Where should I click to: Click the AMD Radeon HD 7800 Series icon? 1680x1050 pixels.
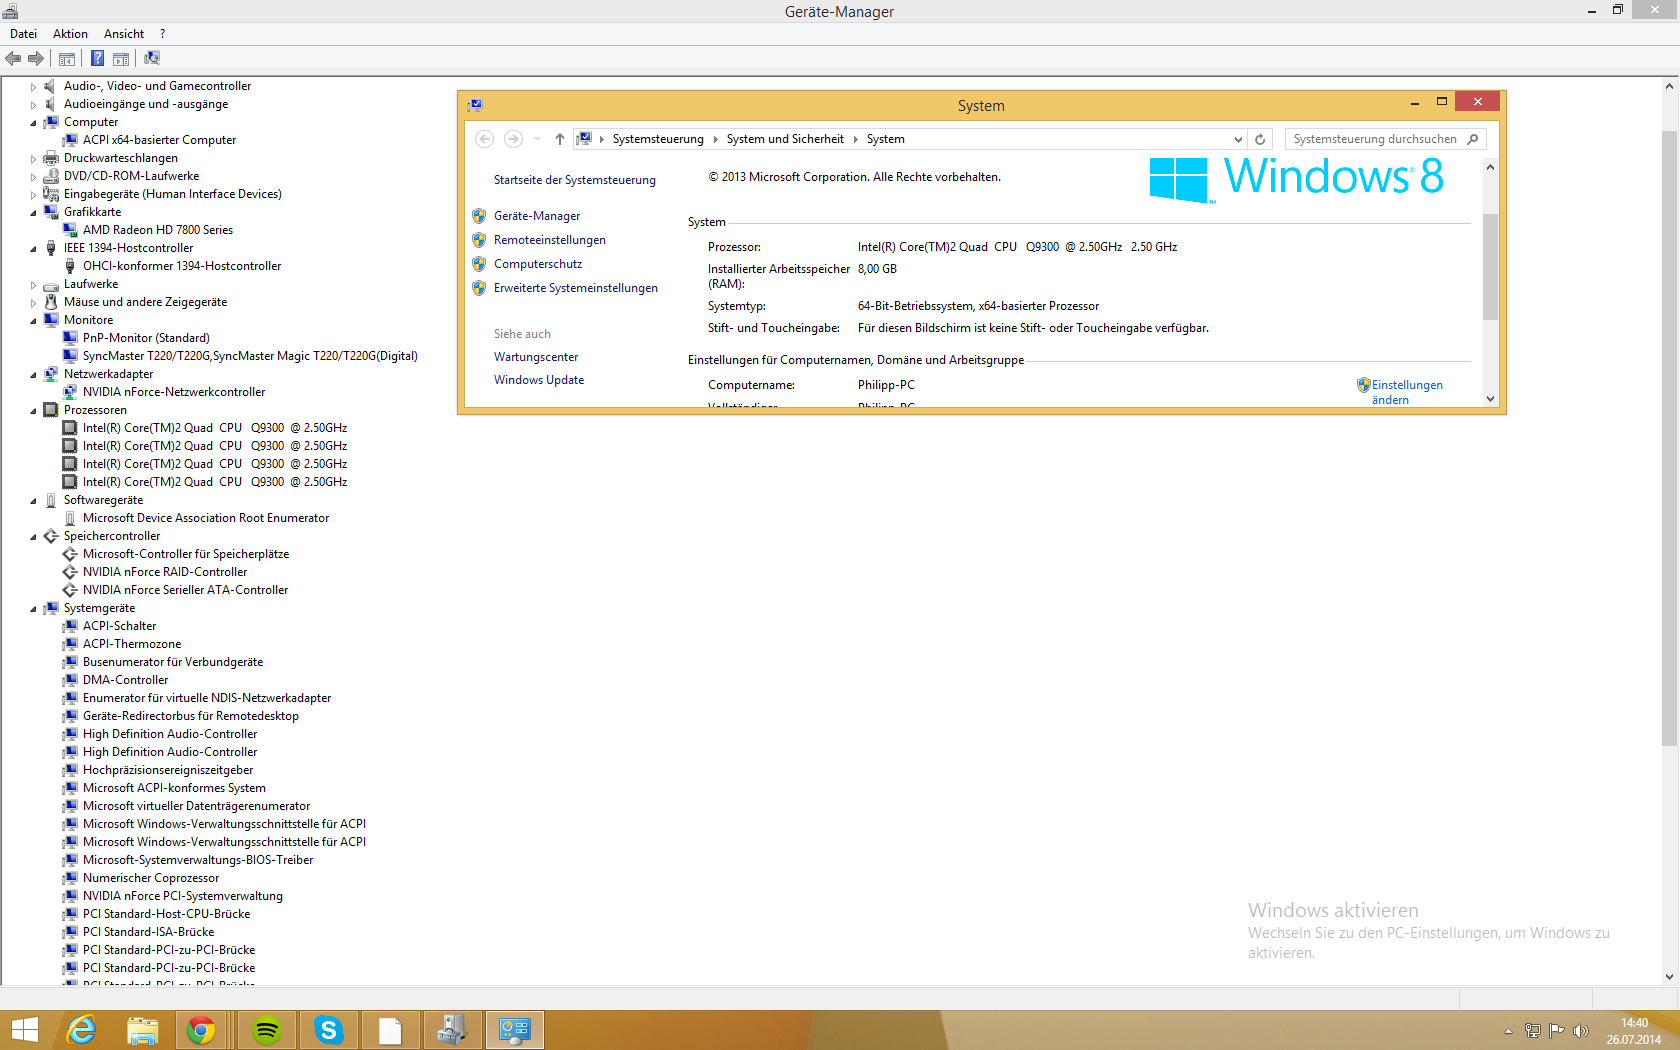tap(70, 230)
